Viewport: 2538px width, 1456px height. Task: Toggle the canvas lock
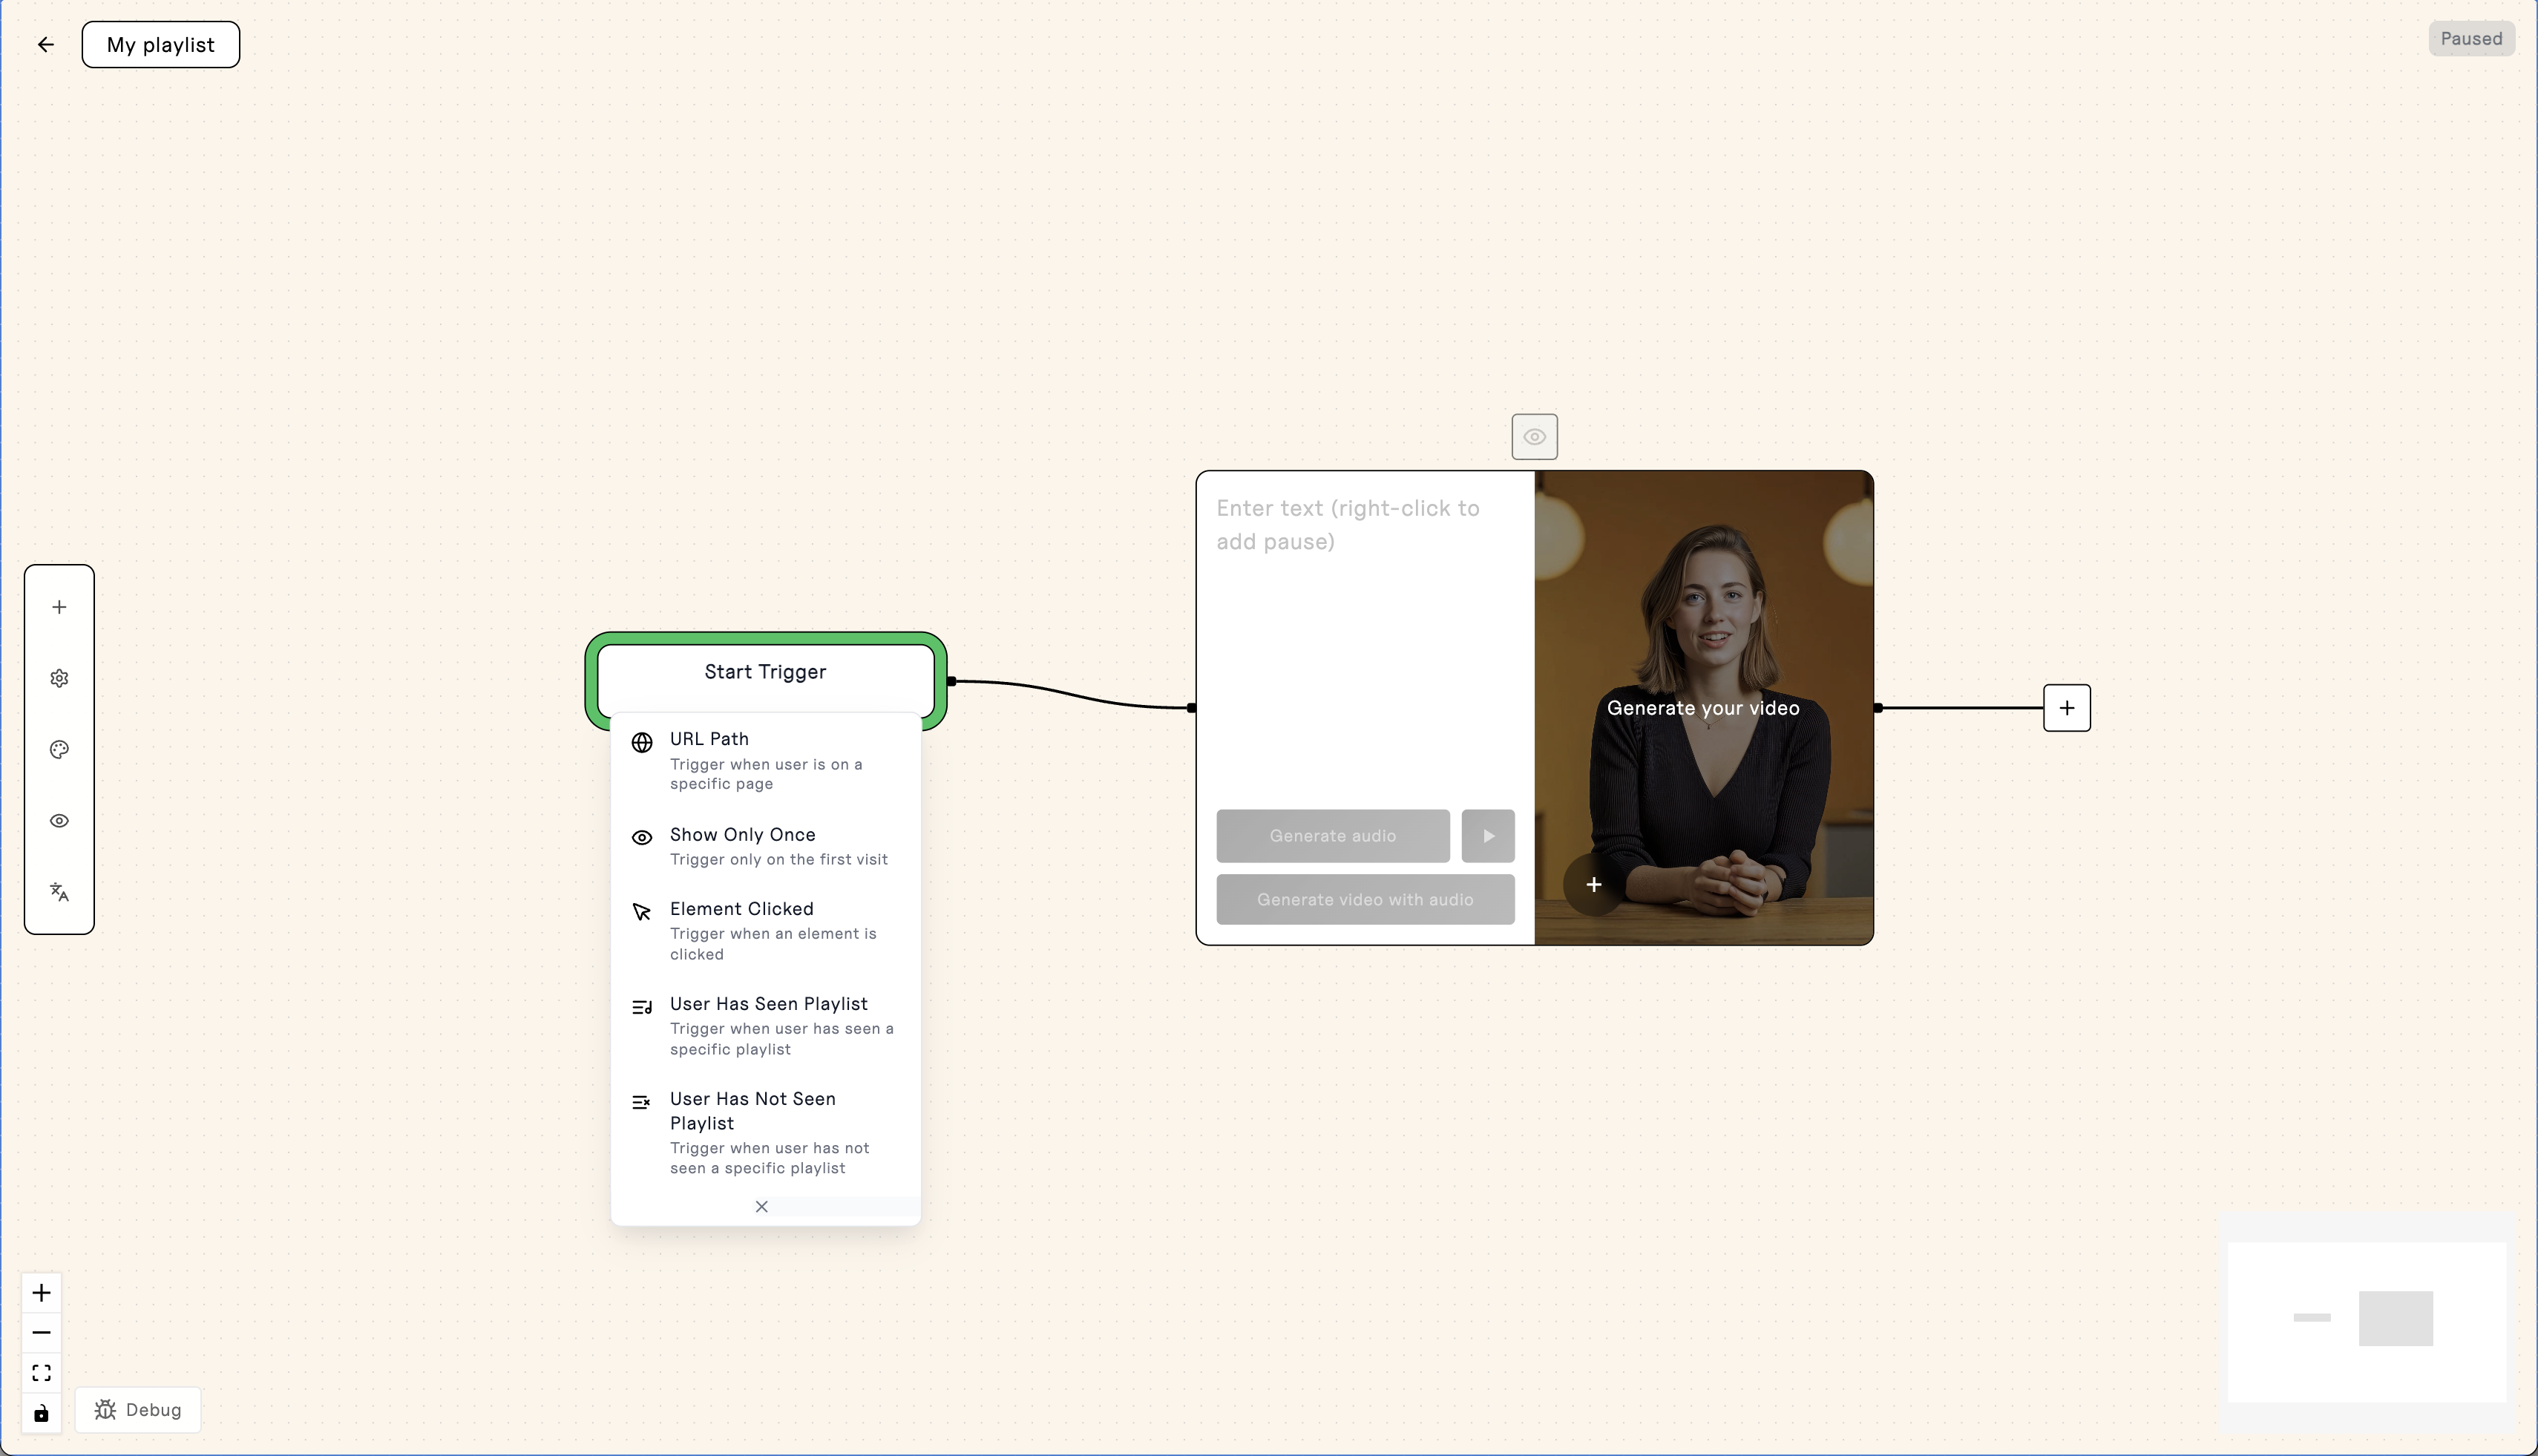pos(41,1413)
